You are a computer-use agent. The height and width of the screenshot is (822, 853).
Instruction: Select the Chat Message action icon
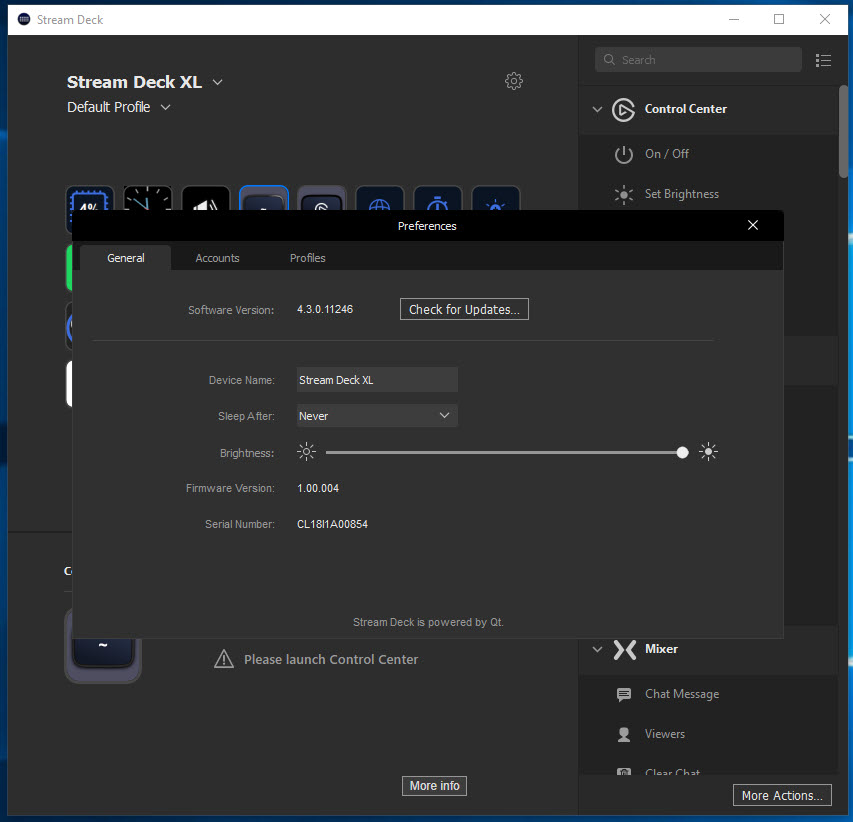click(x=623, y=695)
